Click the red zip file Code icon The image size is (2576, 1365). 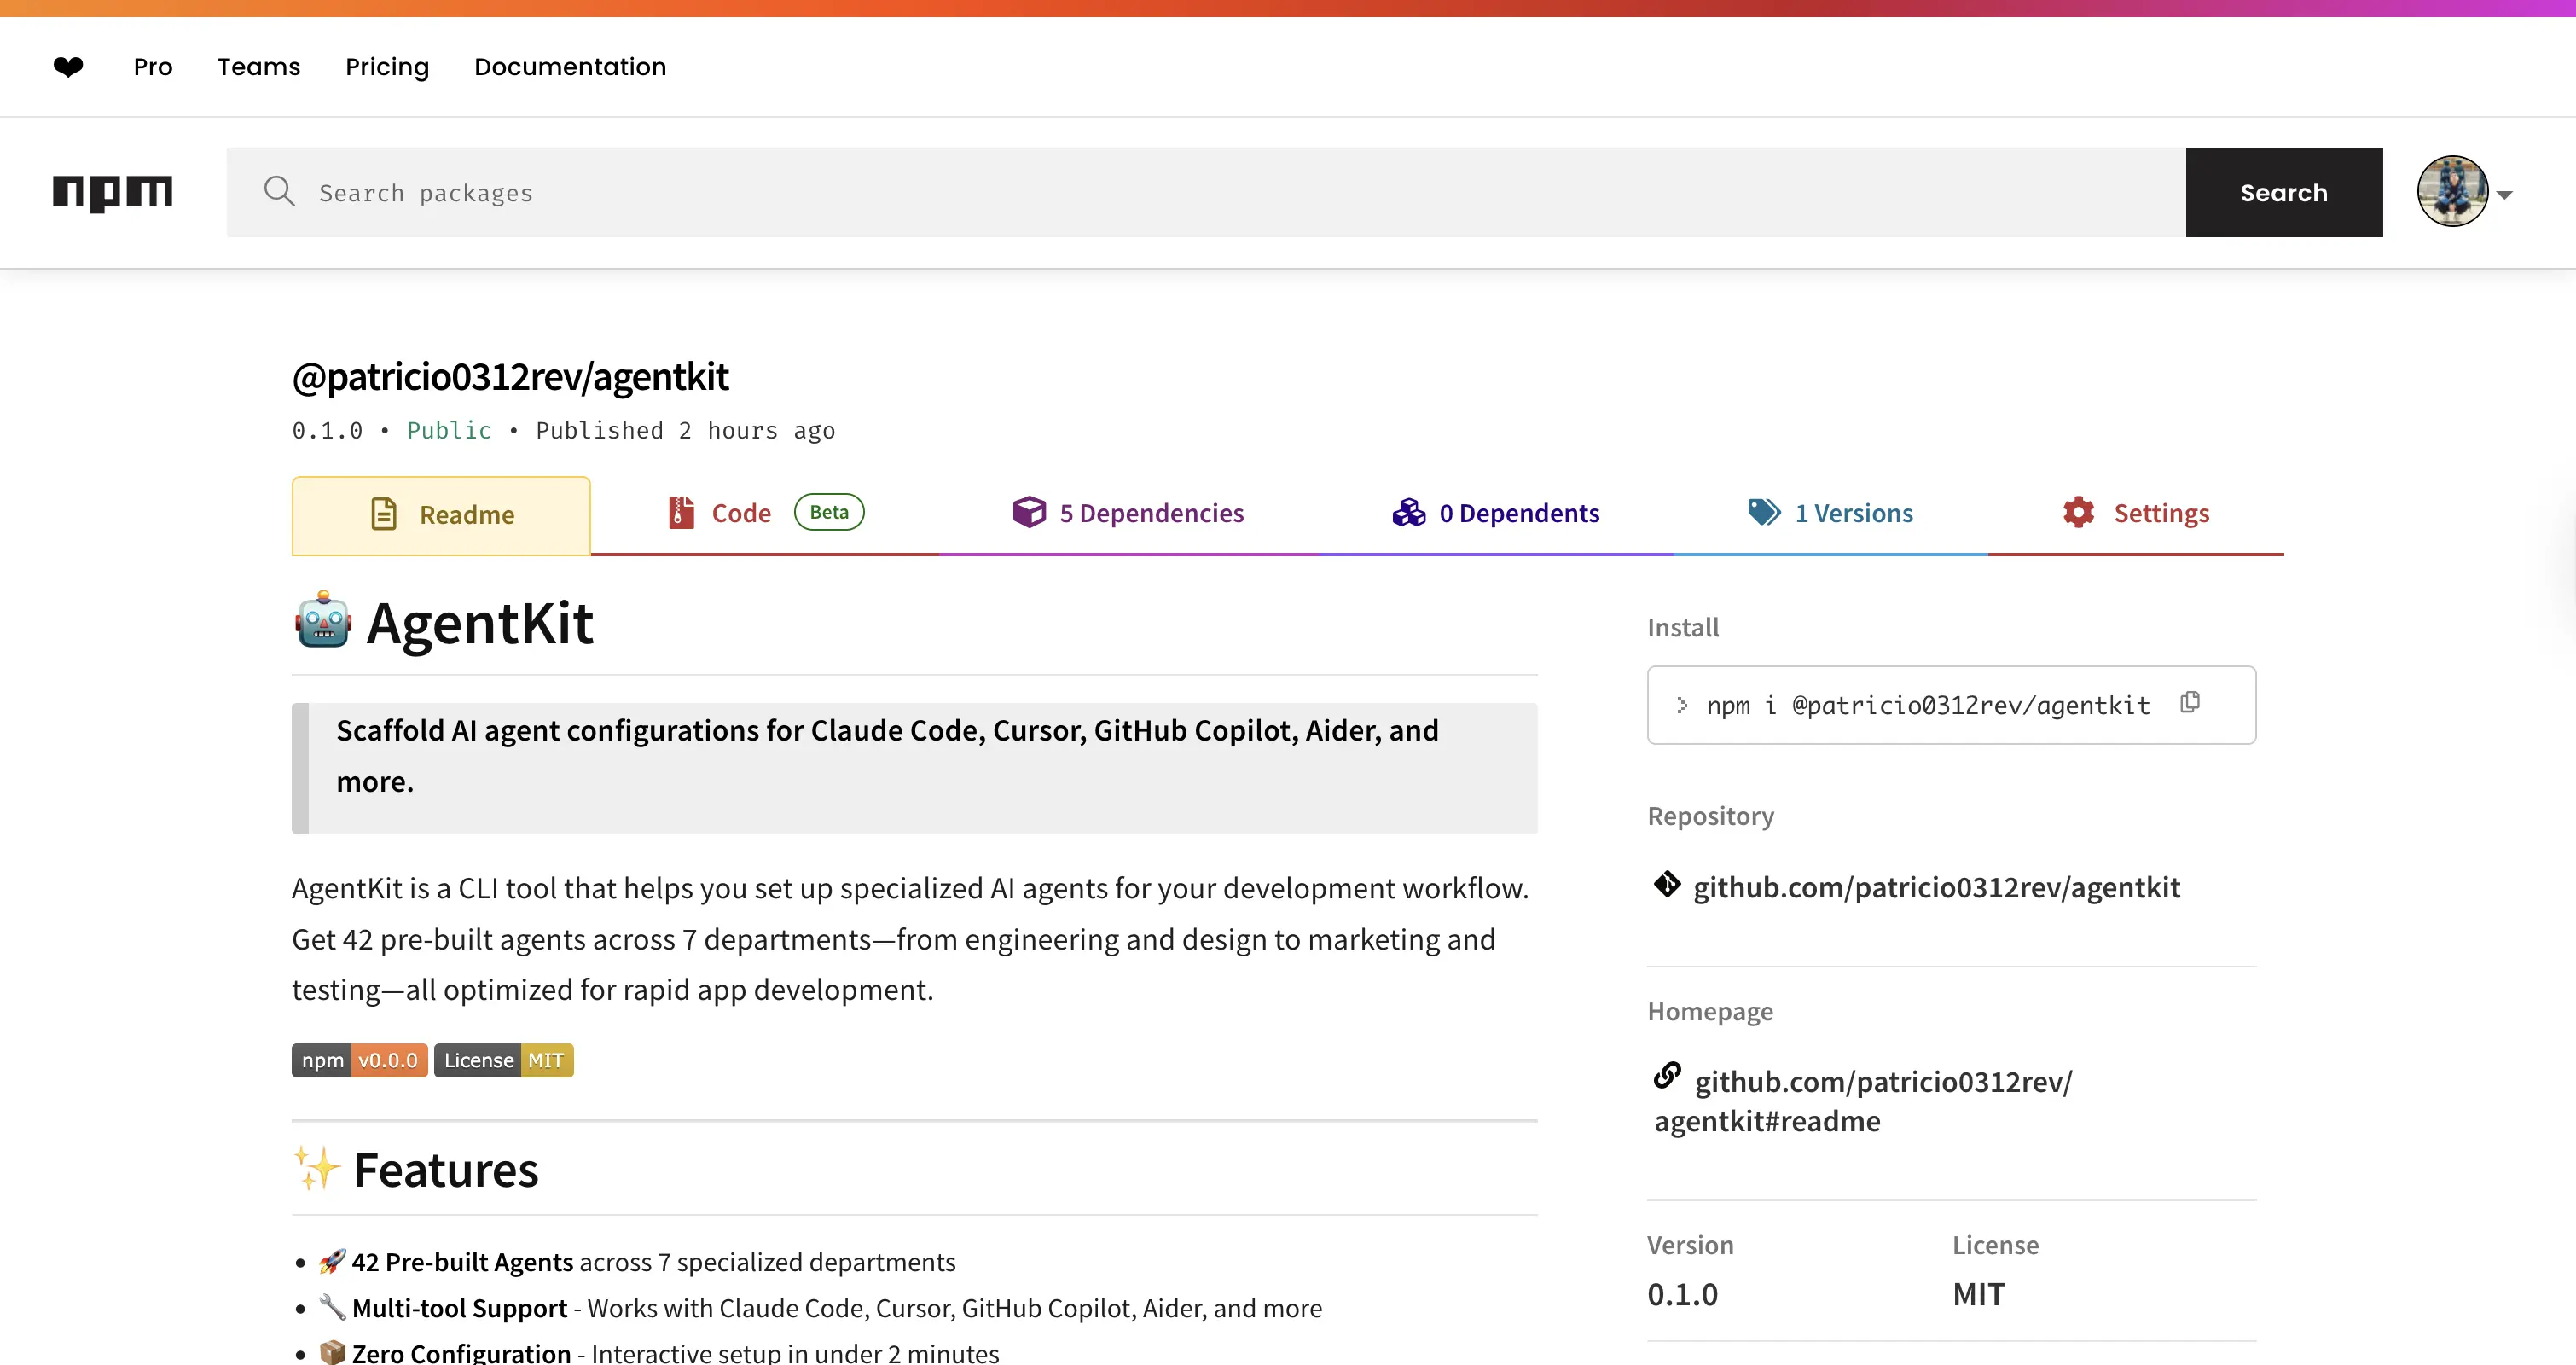(681, 512)
